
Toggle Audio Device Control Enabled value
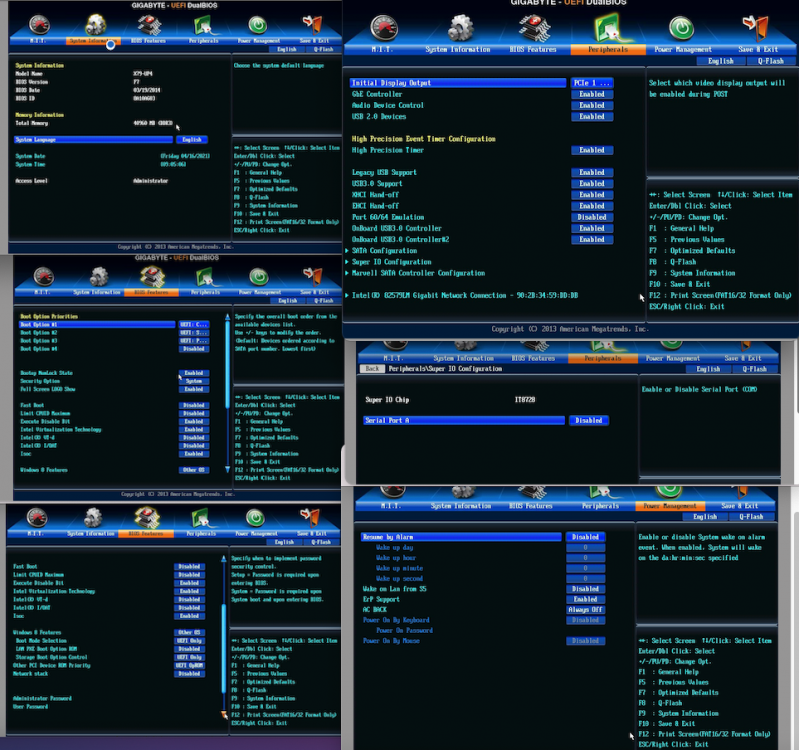(x=592, y=105)
